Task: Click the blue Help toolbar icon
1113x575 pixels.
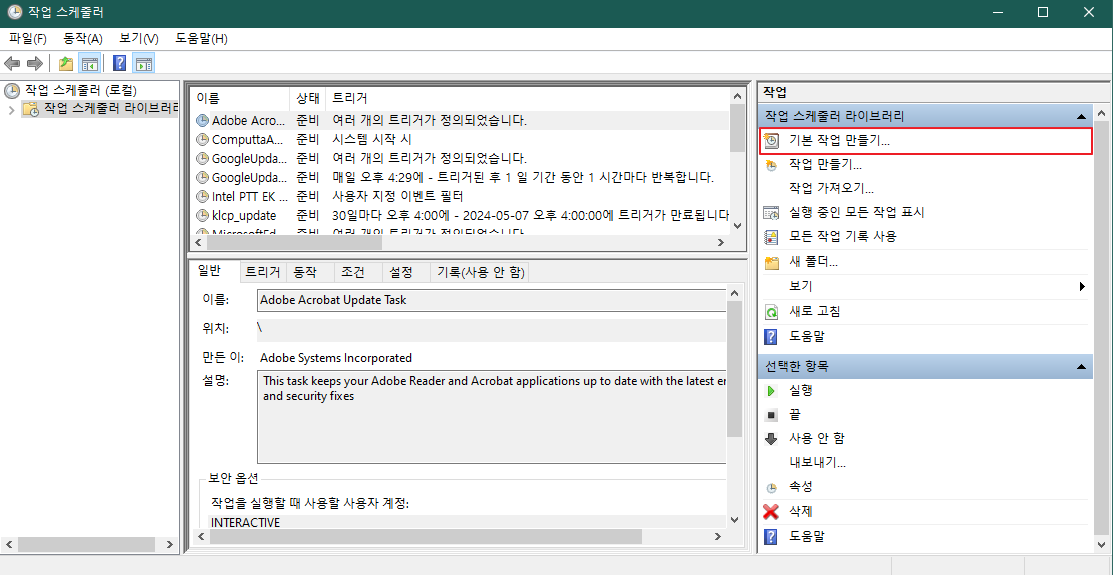Action: [x=120, y=64]
